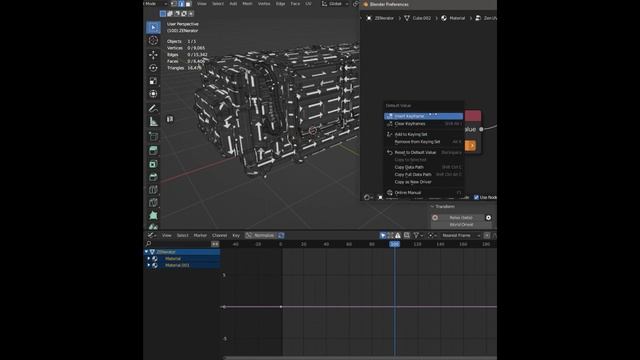Select the Rotate tool
640x360 pixels.
coord(153,68)
